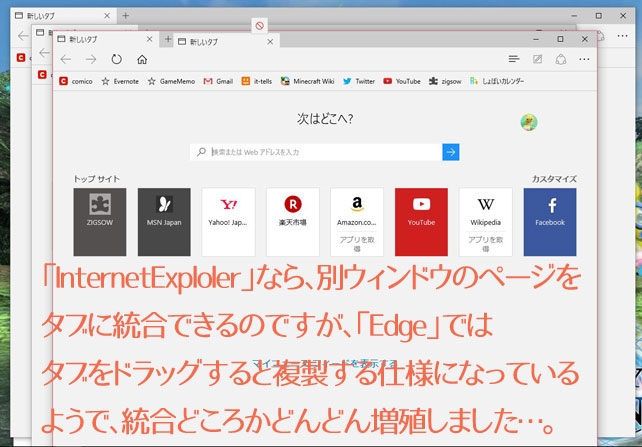This screenshot has height=447, width=642.
Task: Click the 次はどこへ? heading
Action: click(x=325, y=119)
